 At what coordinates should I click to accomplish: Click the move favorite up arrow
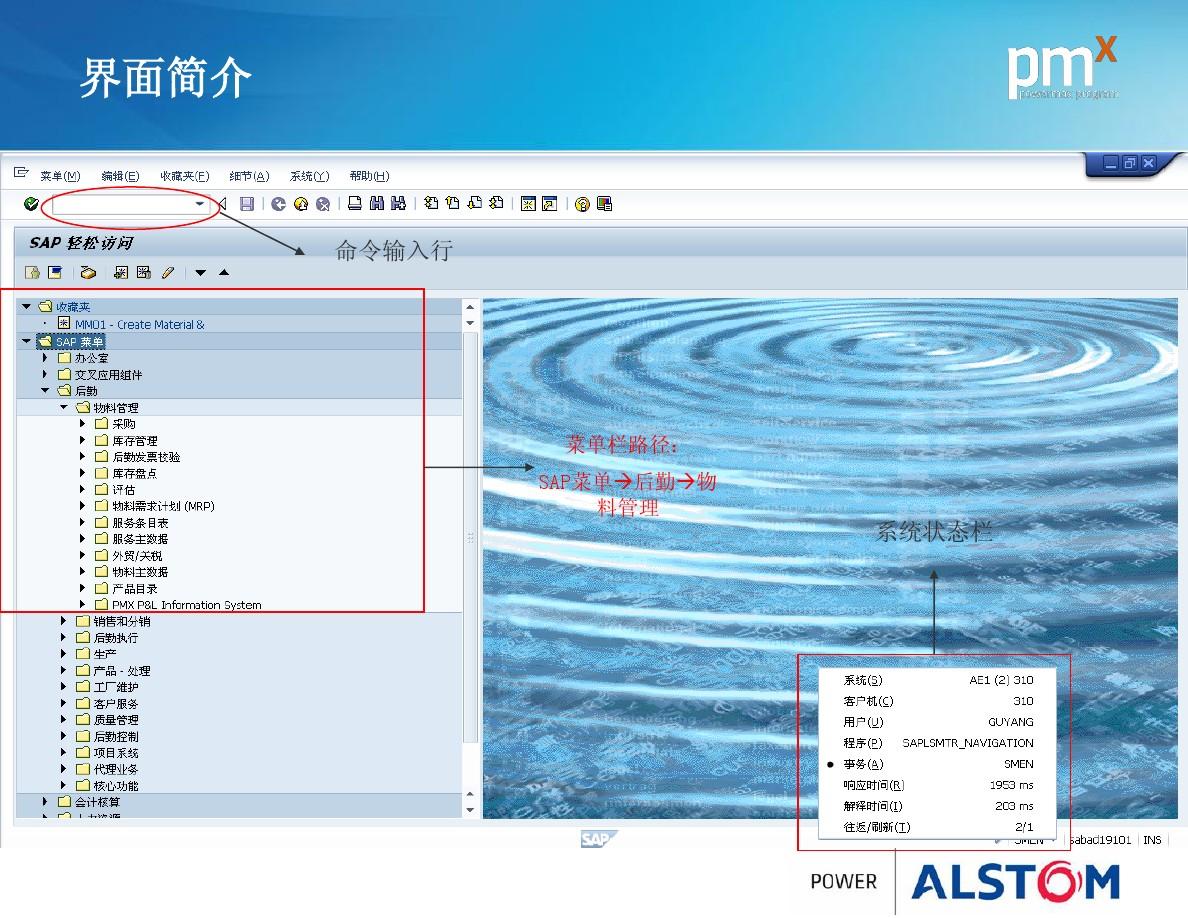[224, 273]
